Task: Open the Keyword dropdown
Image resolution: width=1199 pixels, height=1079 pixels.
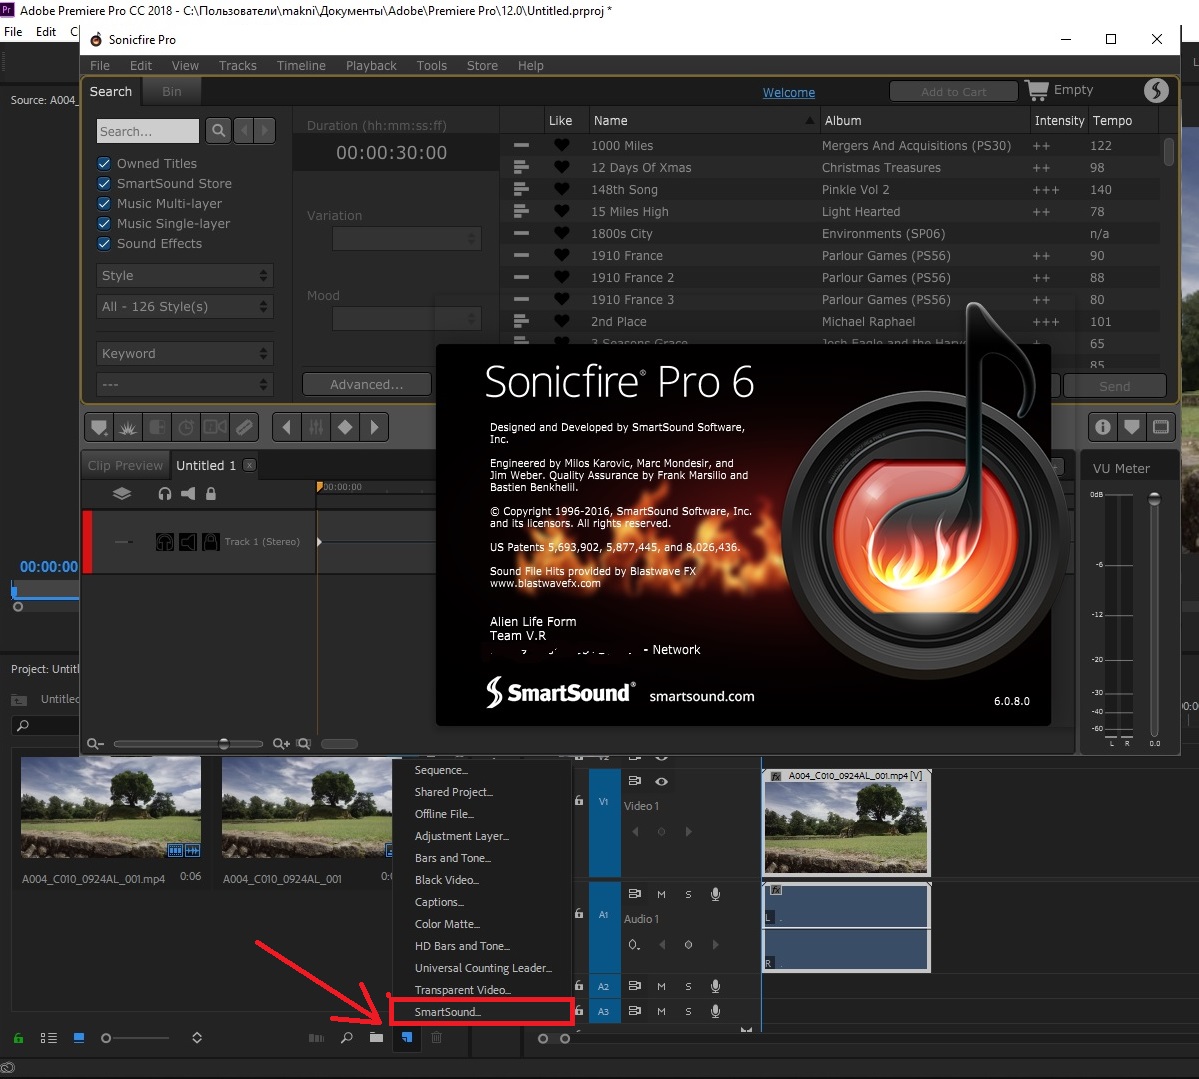Action: point(184,353)
